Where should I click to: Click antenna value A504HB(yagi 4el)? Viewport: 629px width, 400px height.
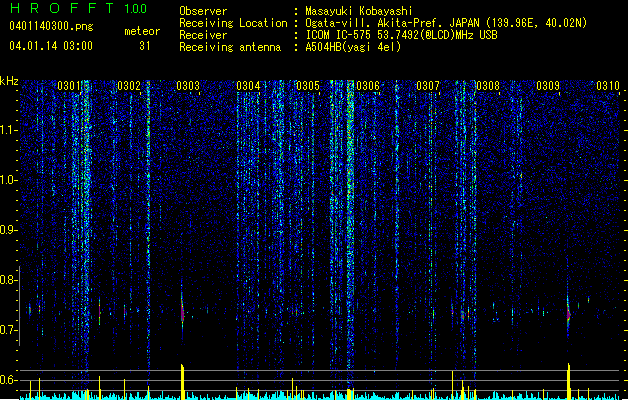353,47
